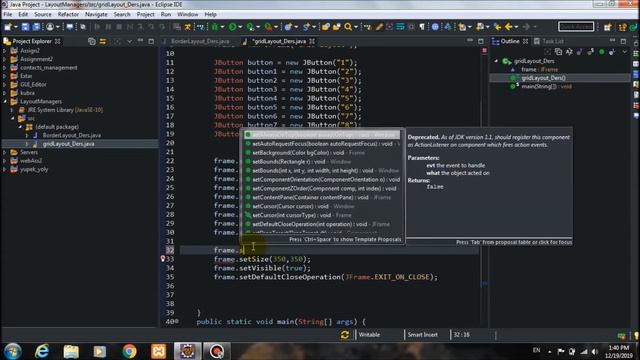Click the Back navigation arrow icon
Screen dimensions: 640x360
coord(508,27)
